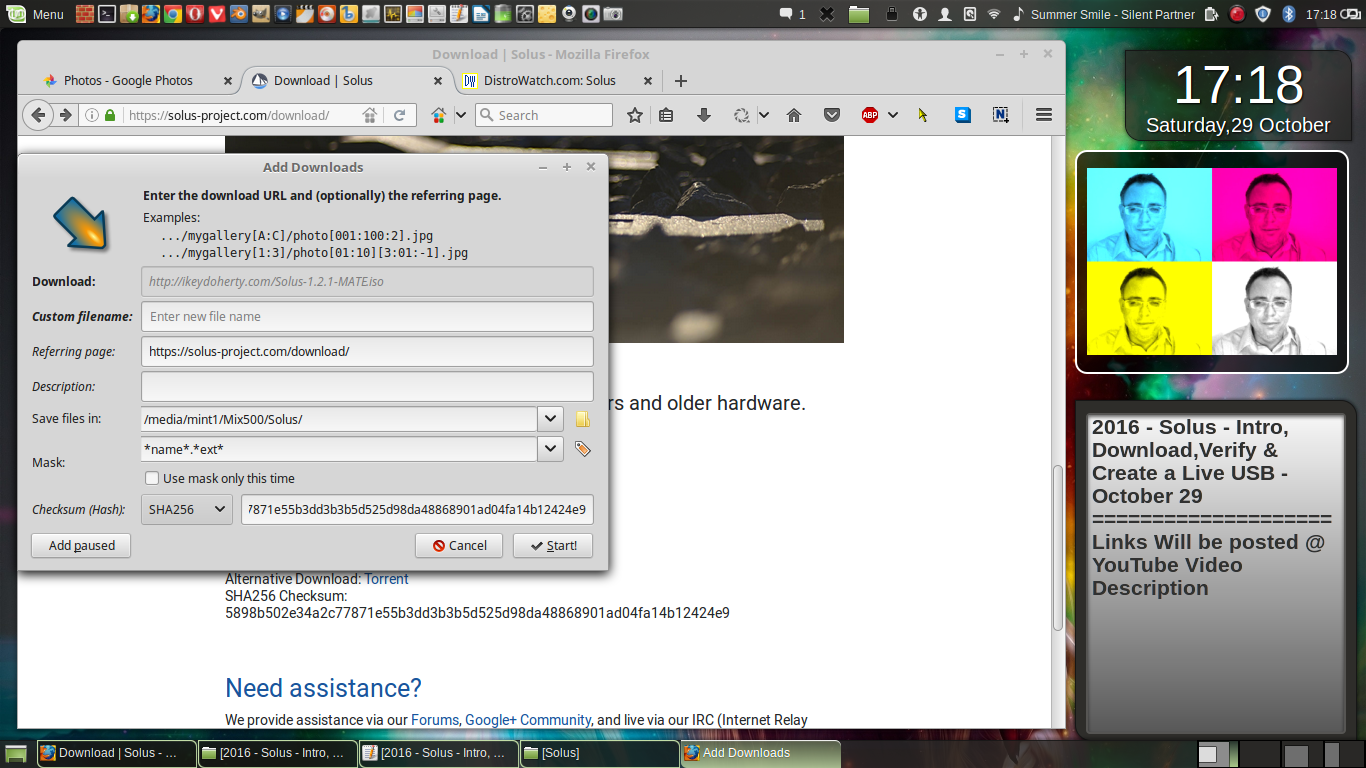Screen dimensions: 1366x768
Task: Open the Bluetooth tray icon
Action: coord(1289,14)
